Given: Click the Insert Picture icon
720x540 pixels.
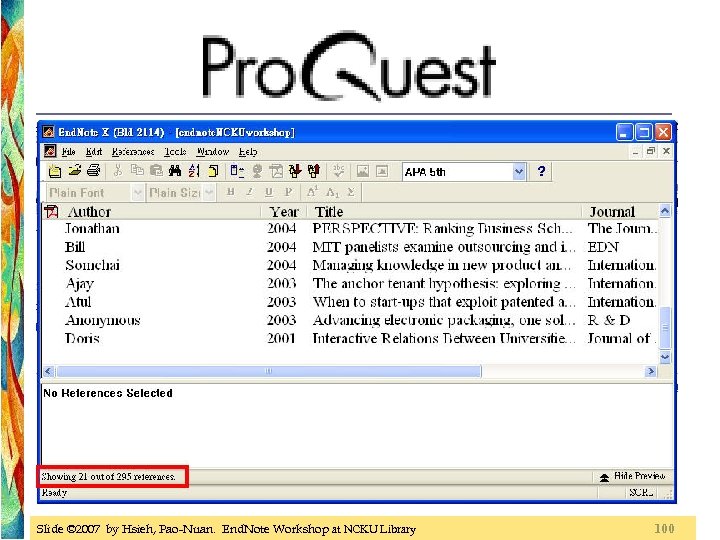Looking at the screenshot, I should tap(363, 171).
